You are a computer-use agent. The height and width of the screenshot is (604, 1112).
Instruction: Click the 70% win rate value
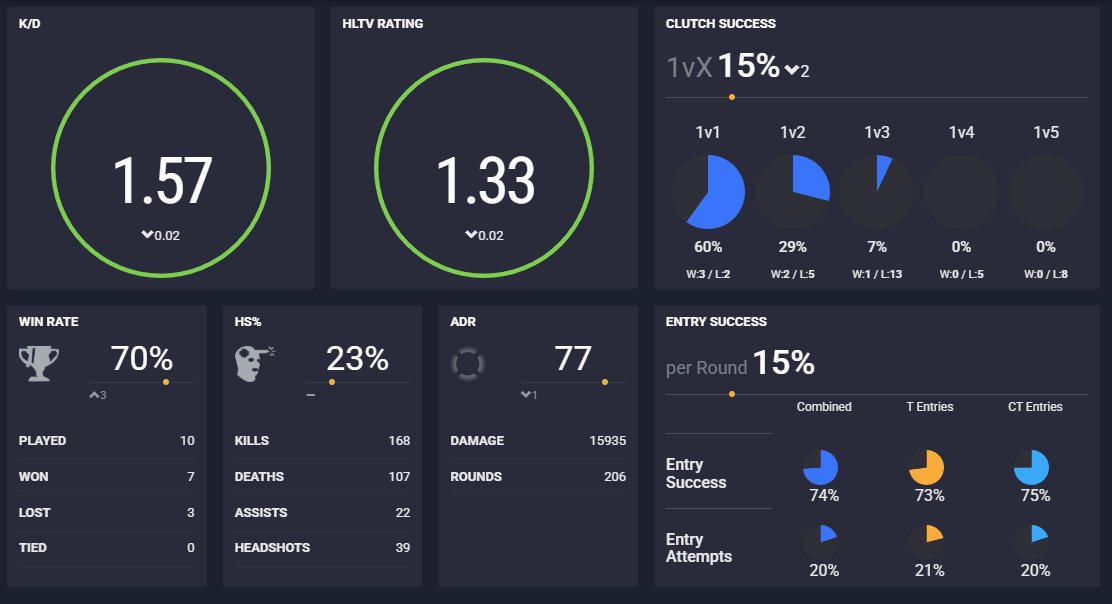point(142,358)
